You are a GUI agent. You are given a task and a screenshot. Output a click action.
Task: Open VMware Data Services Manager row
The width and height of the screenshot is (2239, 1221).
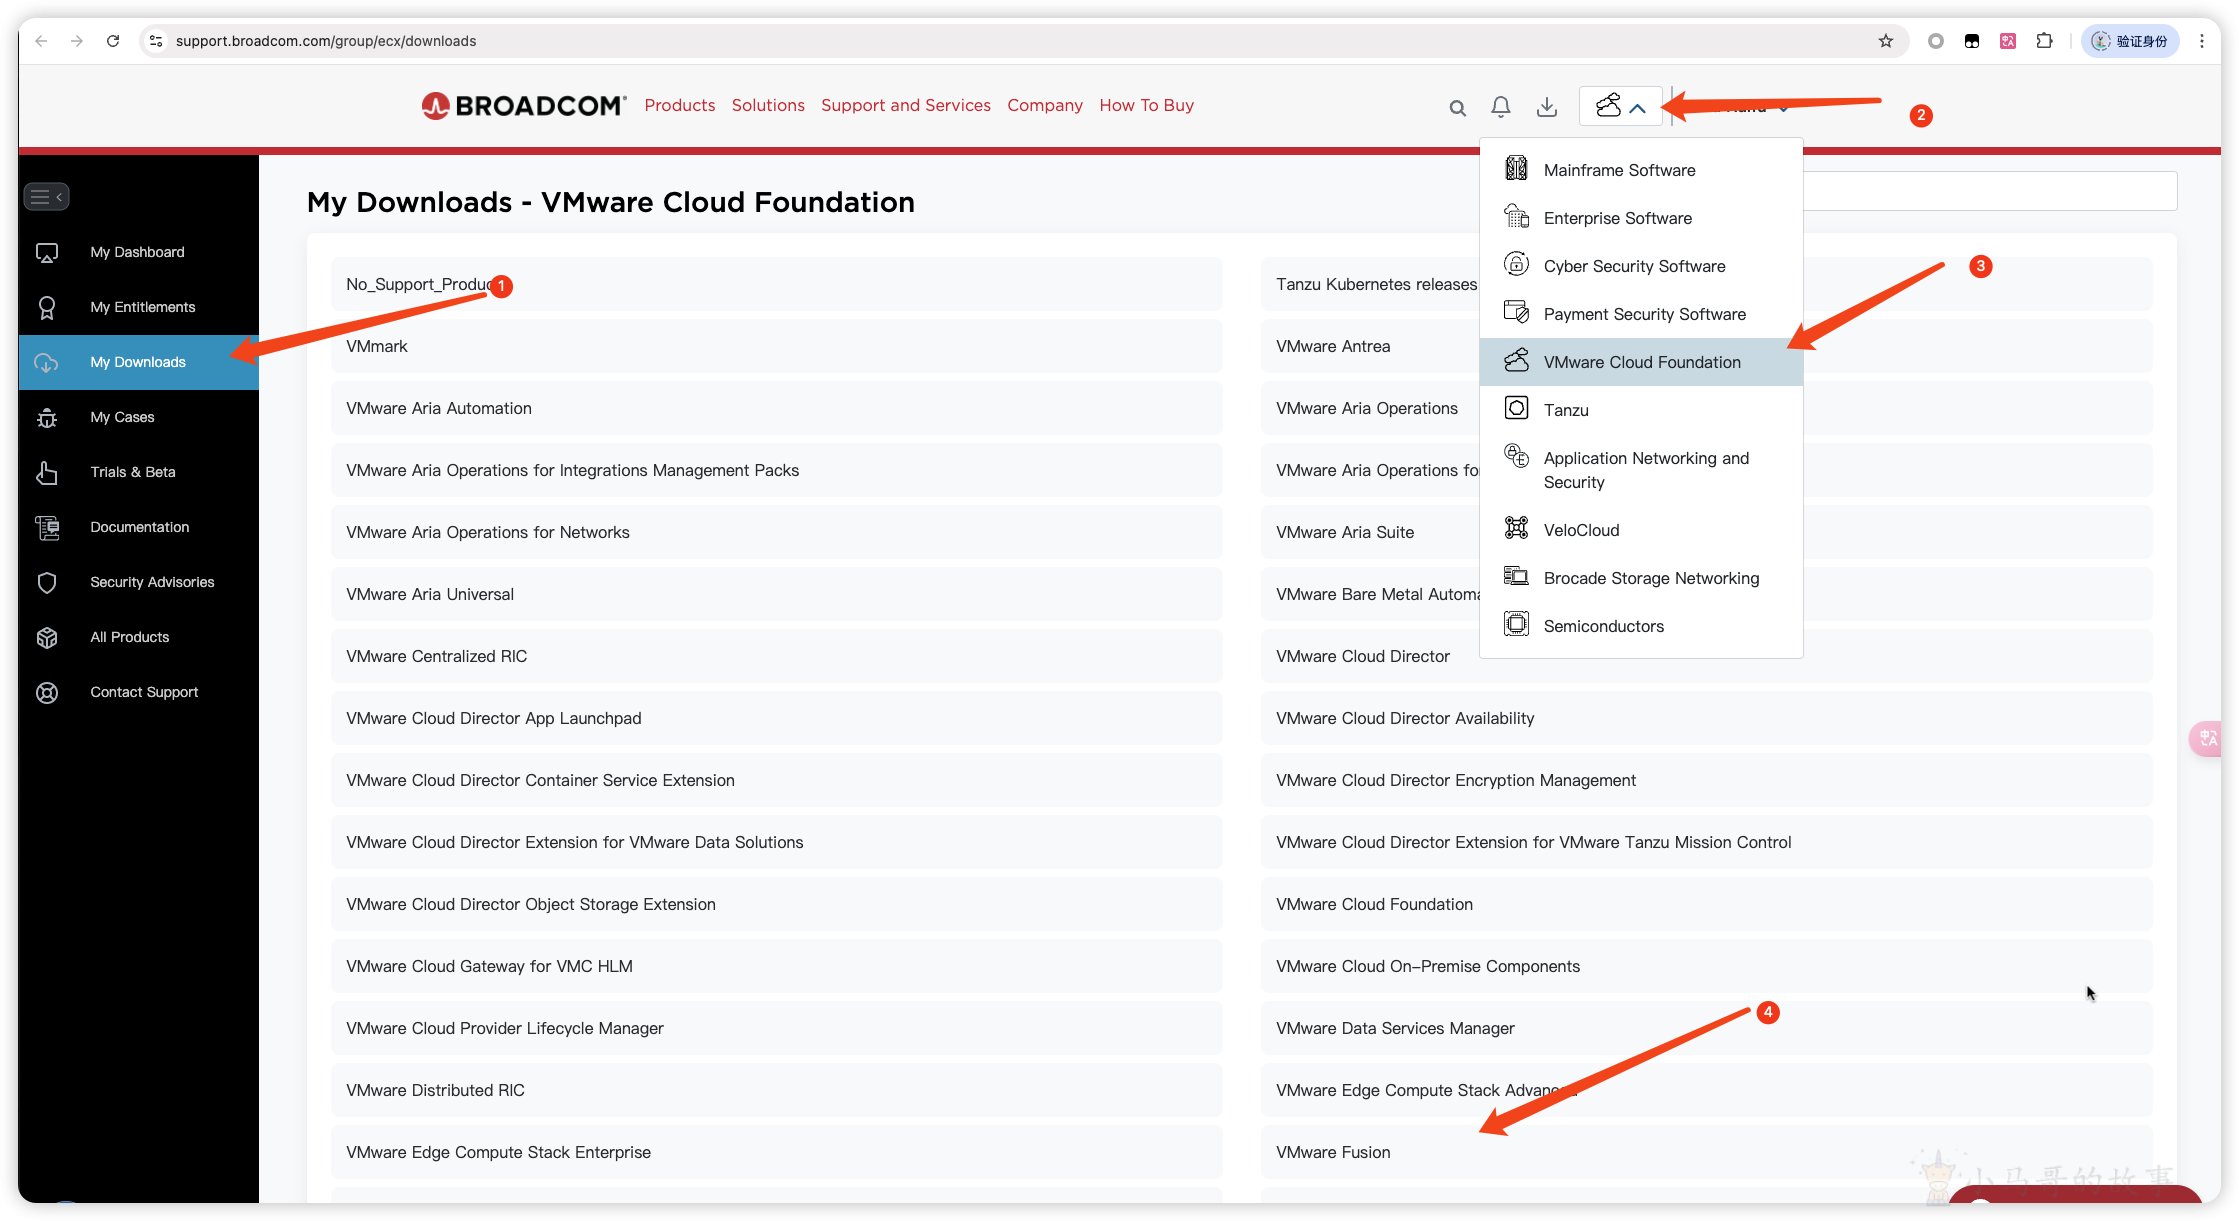[x=1706, y=1028]
